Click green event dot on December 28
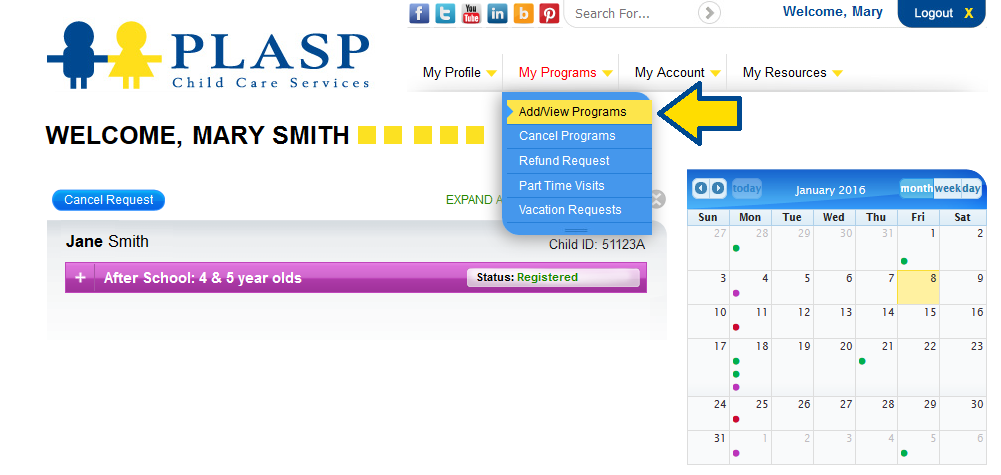The image size is (1001, 475). point(736,248)
